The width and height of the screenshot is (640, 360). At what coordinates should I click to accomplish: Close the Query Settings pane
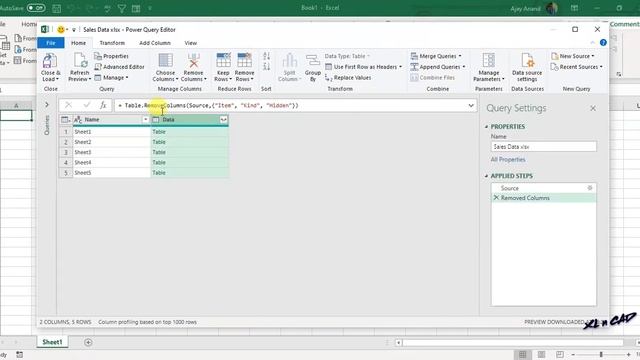click(x=593, y=108)
